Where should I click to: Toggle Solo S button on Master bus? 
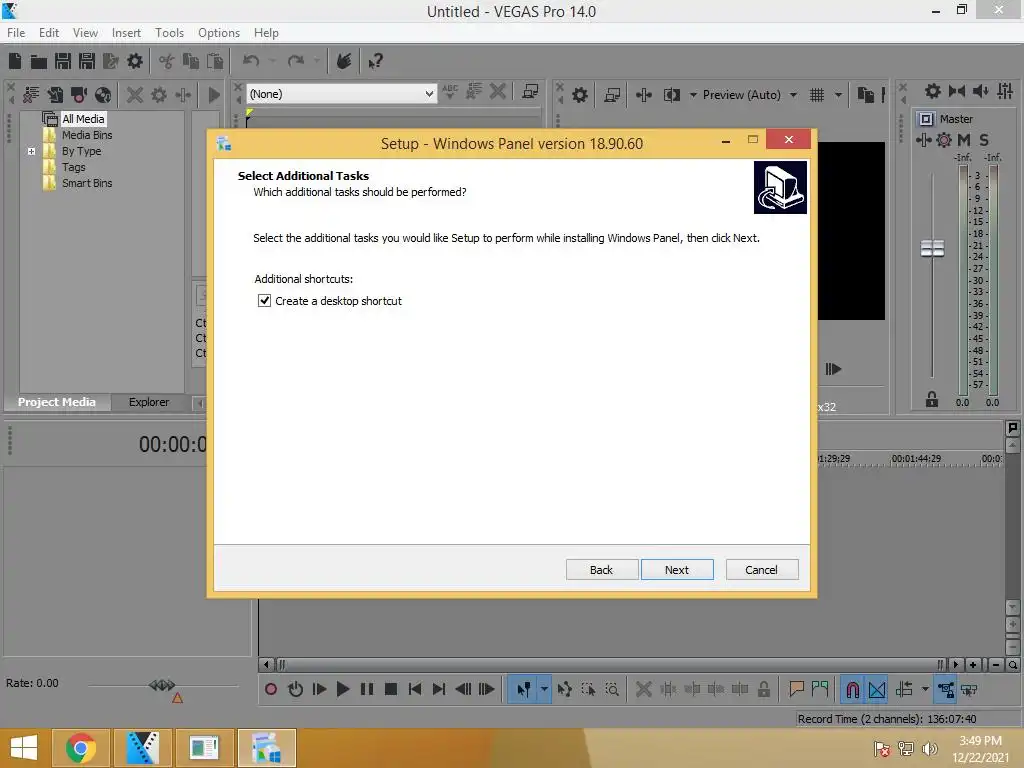(984, 140)
